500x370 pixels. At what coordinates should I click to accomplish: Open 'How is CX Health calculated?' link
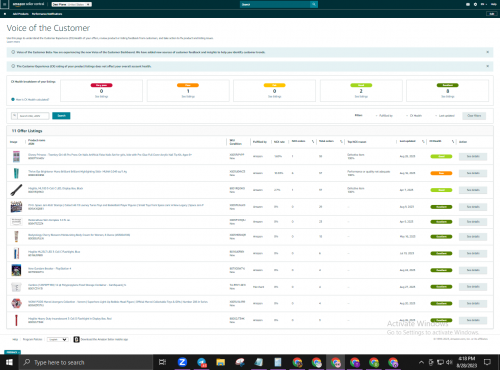tap(32, 99)
